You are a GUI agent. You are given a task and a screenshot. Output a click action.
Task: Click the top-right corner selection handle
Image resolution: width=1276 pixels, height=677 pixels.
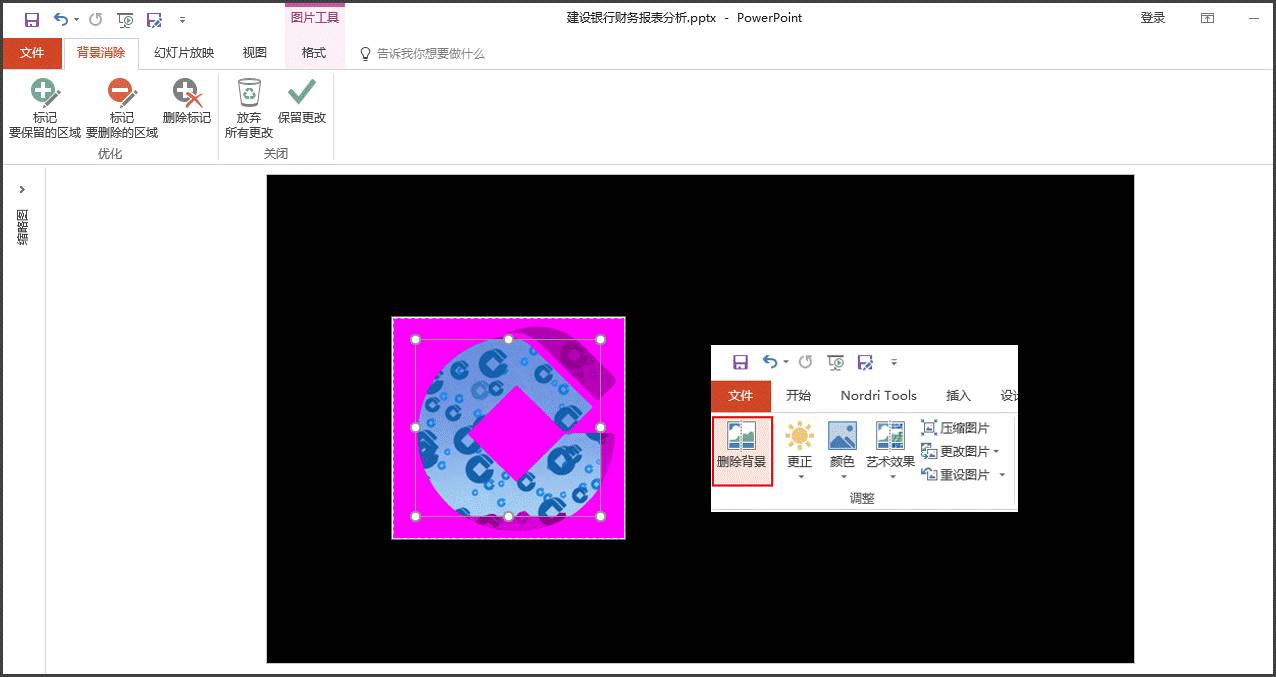pos(601,339)
